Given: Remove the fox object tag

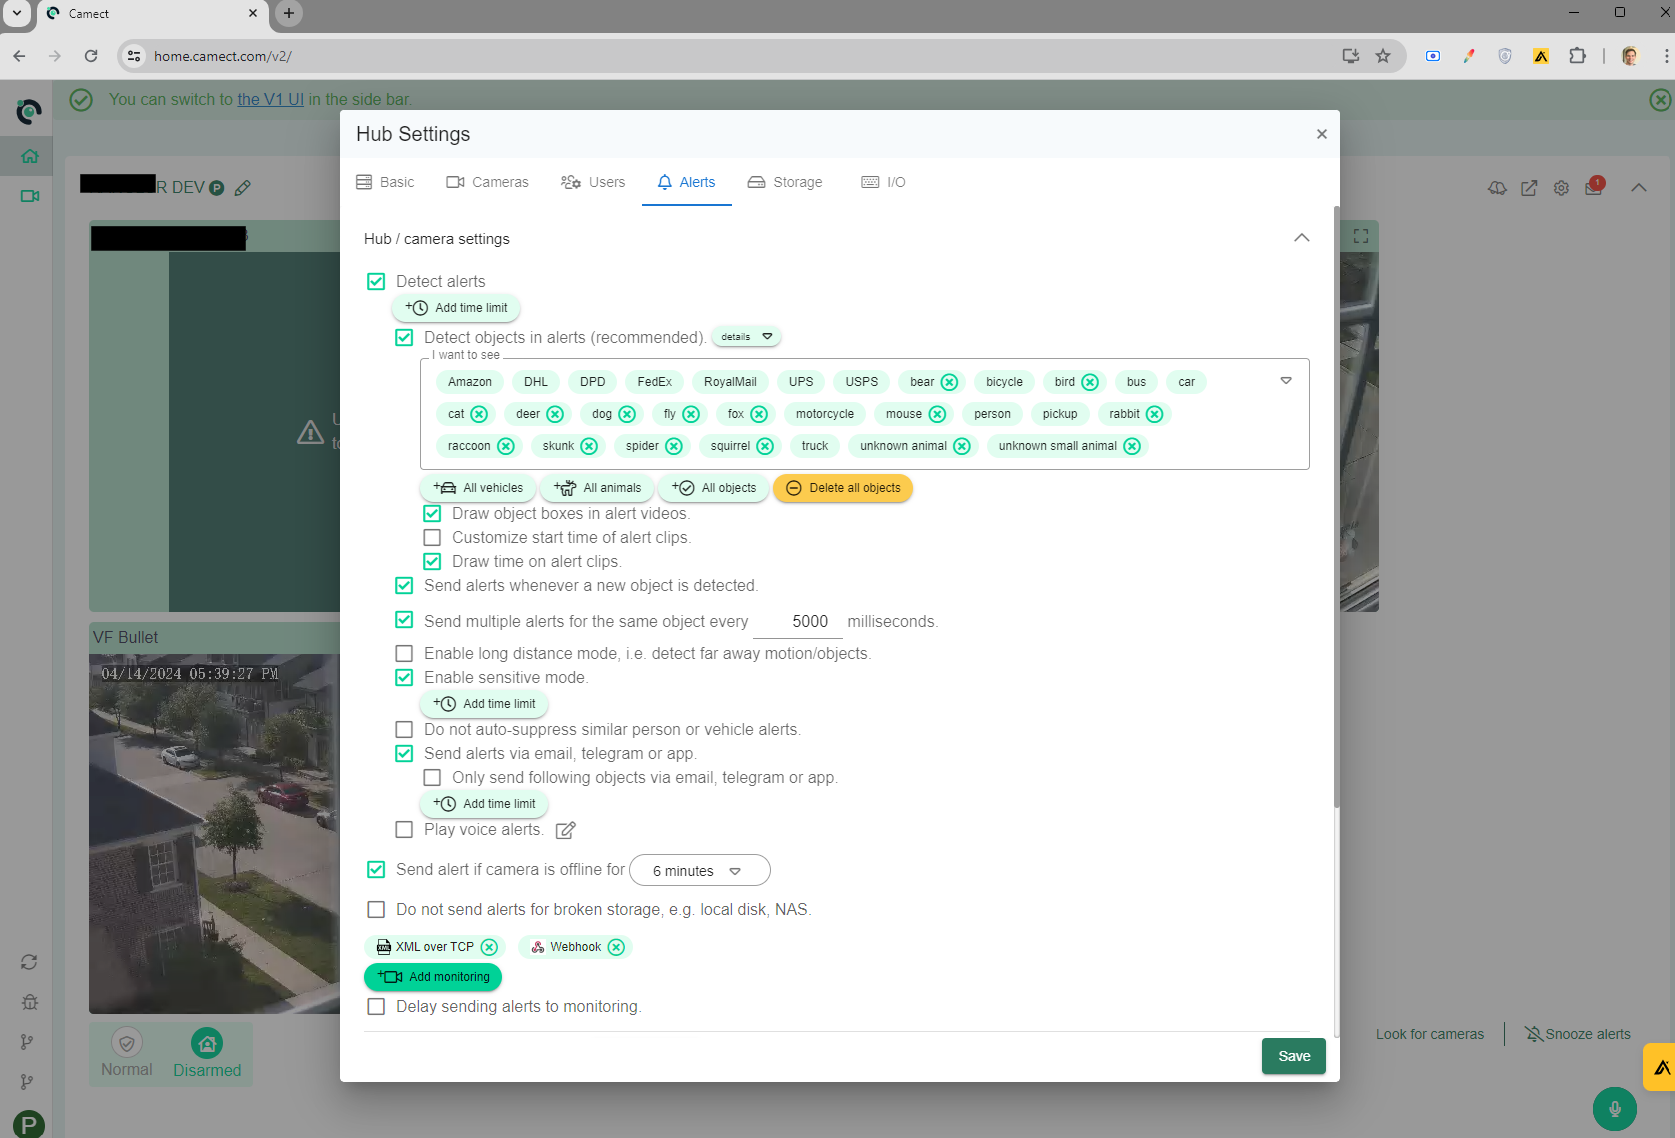Looking at the screenshot, I should click(x=759, y=414).
